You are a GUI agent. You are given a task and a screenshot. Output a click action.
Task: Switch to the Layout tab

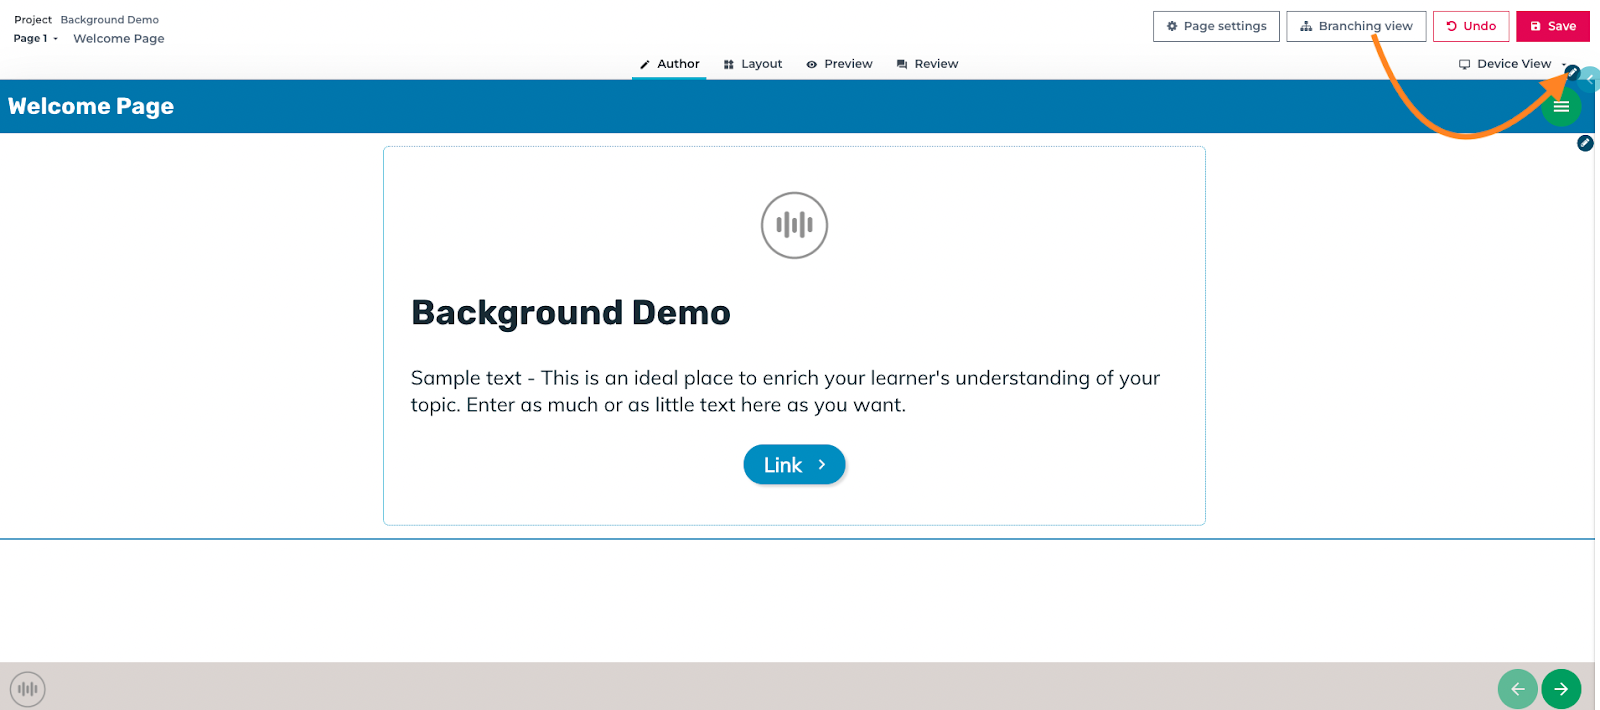click(753, 64)
